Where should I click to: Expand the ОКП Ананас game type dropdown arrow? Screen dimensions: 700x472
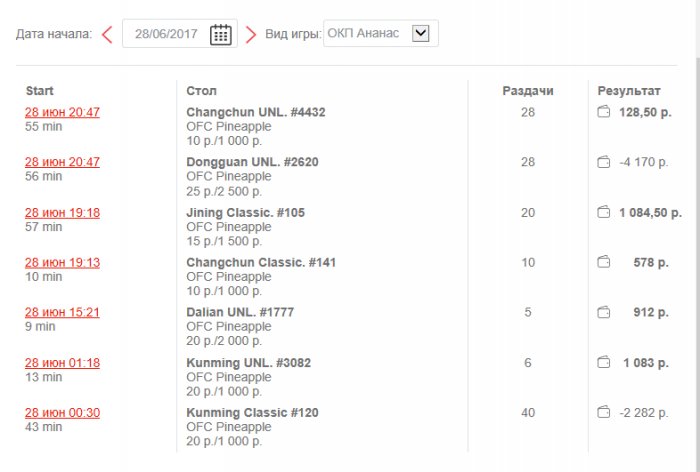click(x=421, y=33)
